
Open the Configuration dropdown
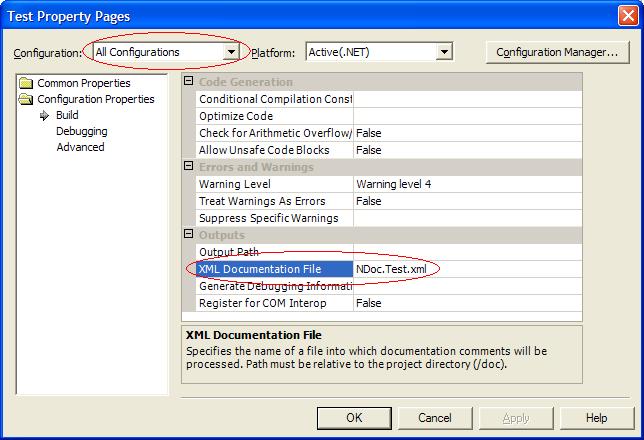[x=232, y=52]
